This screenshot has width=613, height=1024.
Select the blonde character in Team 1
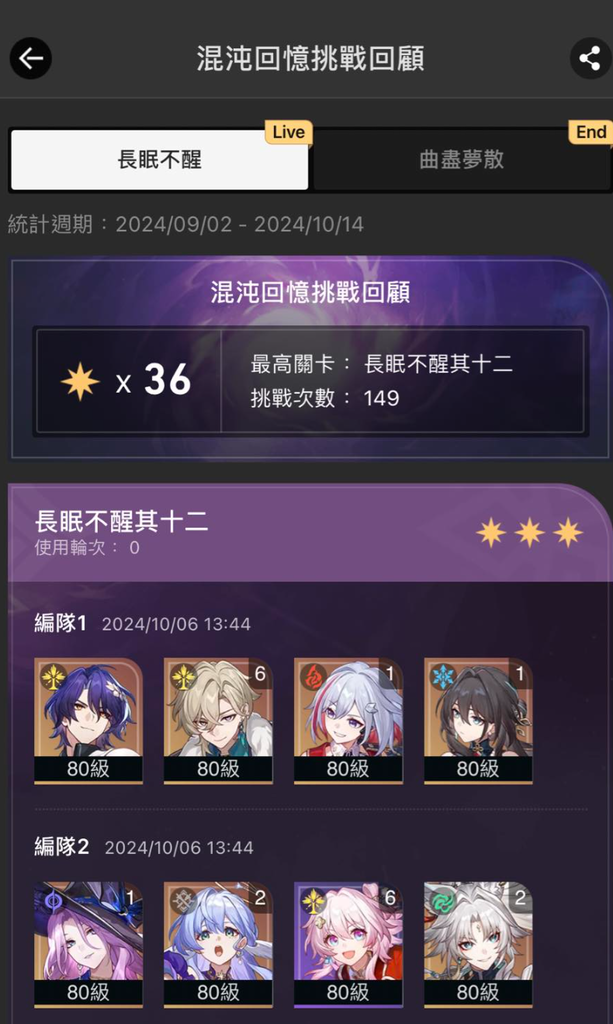tap(218, 720)
